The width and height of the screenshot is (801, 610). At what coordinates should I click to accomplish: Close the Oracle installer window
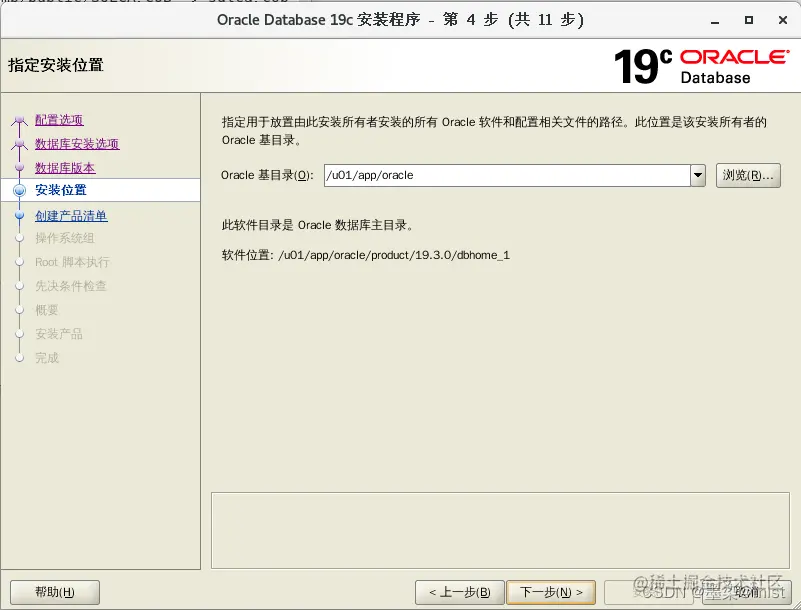pyautogui.click(x=783, y=20)
